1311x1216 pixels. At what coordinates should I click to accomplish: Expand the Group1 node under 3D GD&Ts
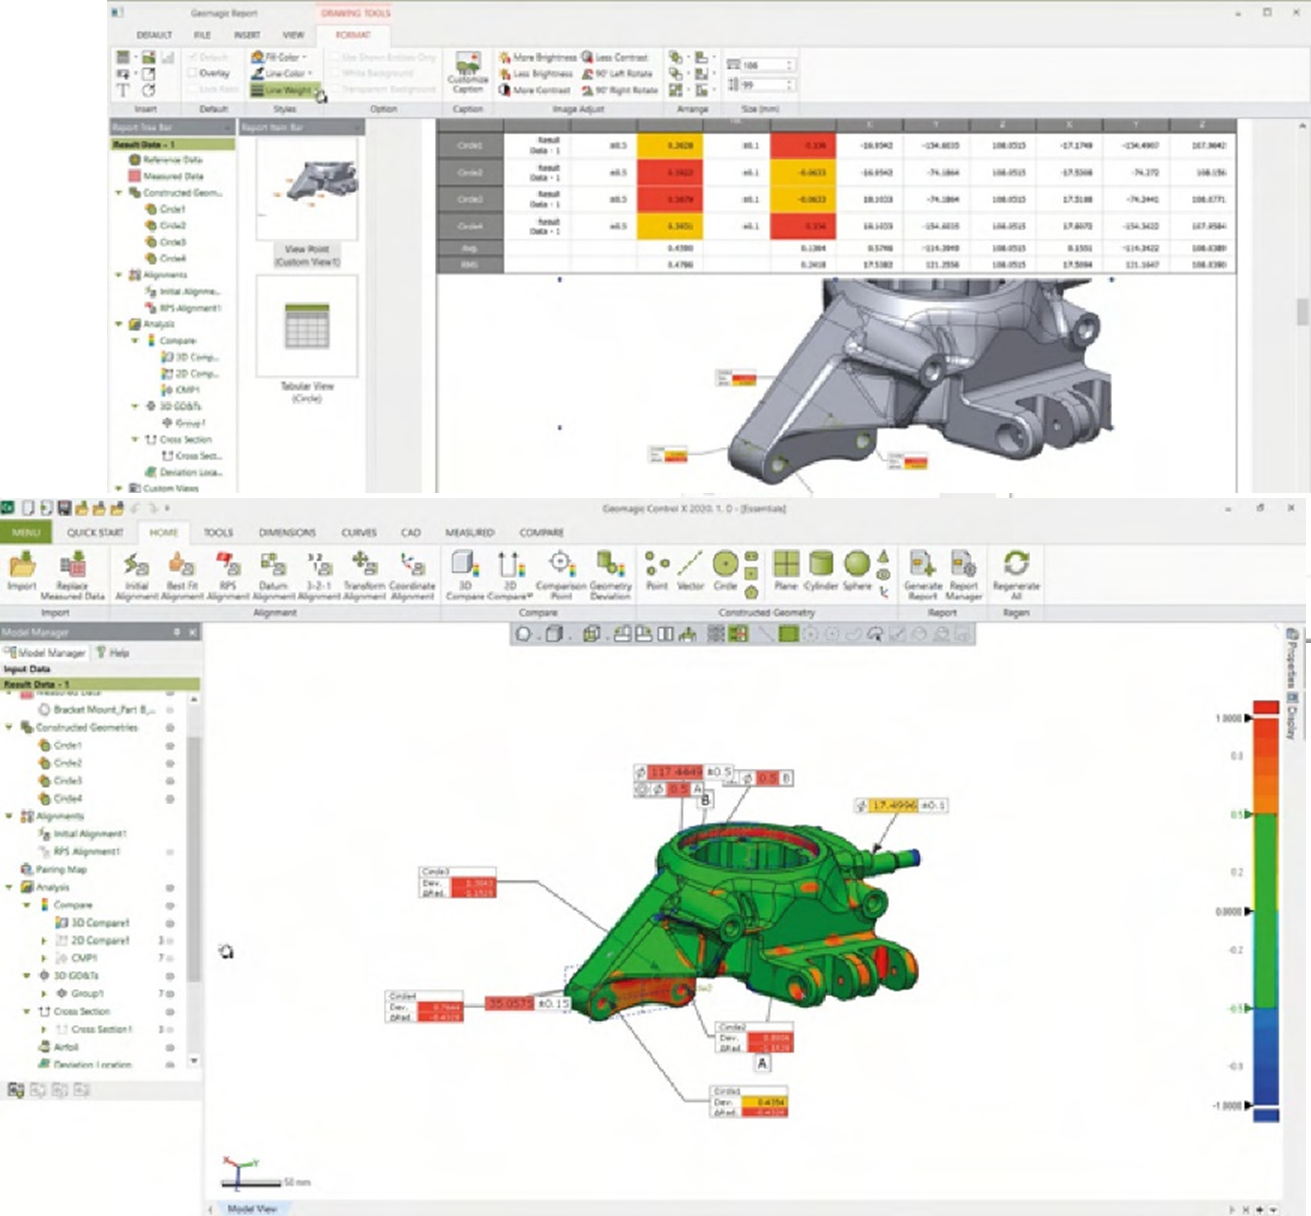click(x=44, y=994)
